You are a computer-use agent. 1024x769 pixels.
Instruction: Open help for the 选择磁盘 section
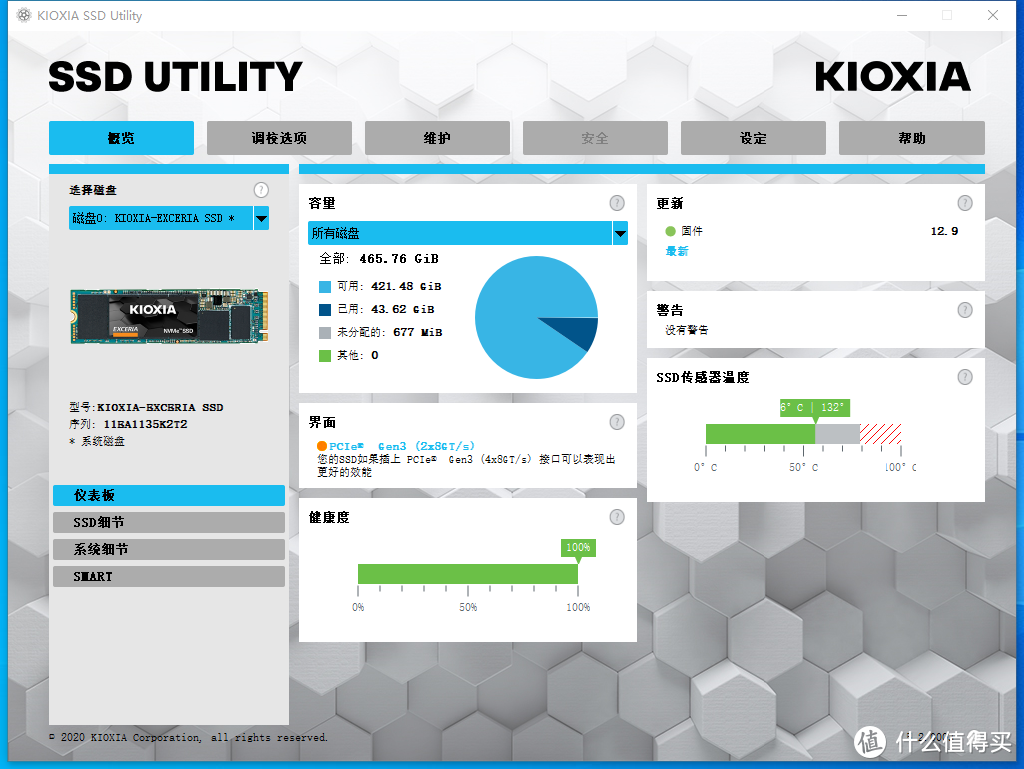261,189
